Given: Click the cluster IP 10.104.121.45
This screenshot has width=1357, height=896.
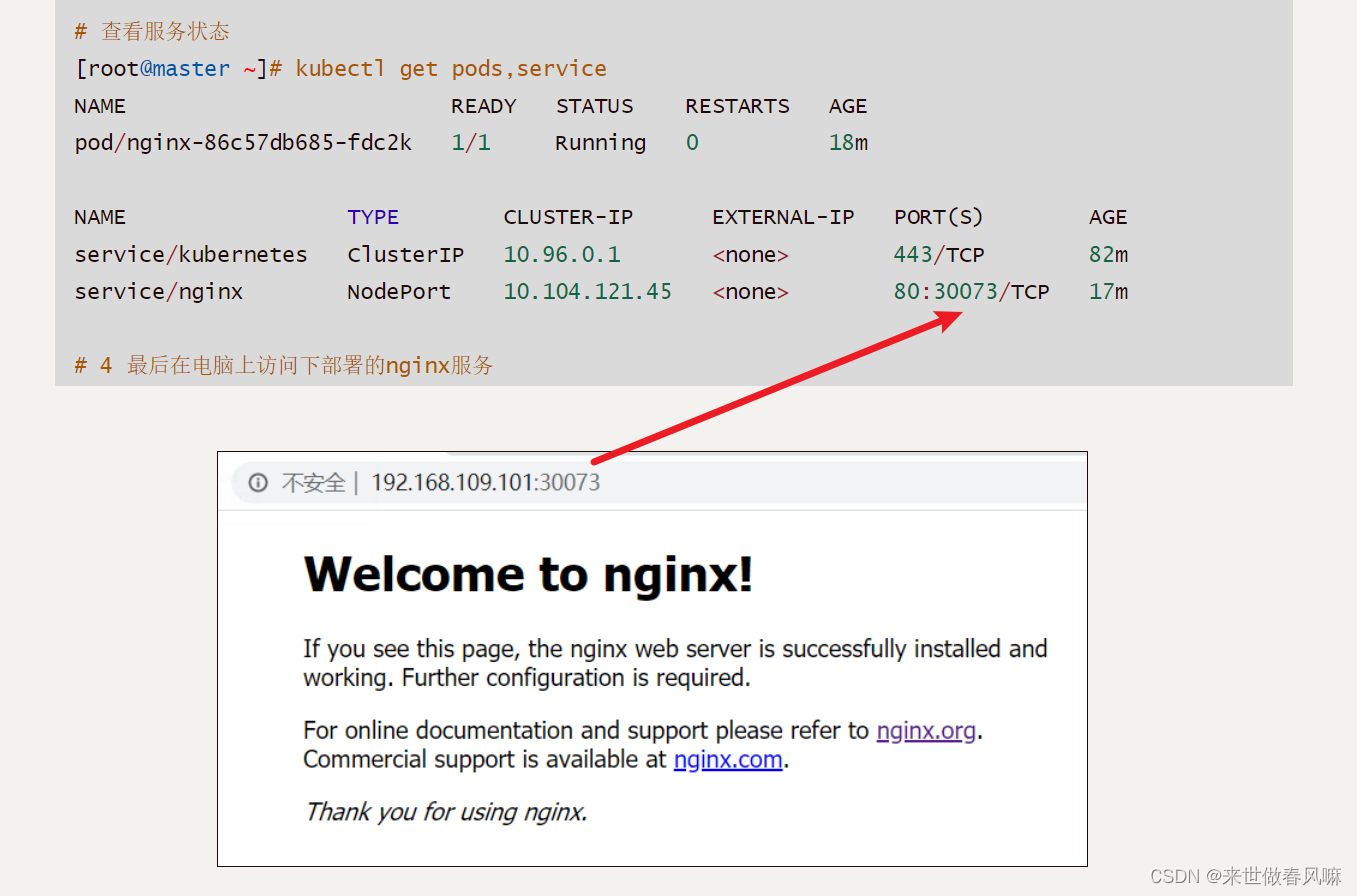Looking at the screenshot, I should (588, 291).
